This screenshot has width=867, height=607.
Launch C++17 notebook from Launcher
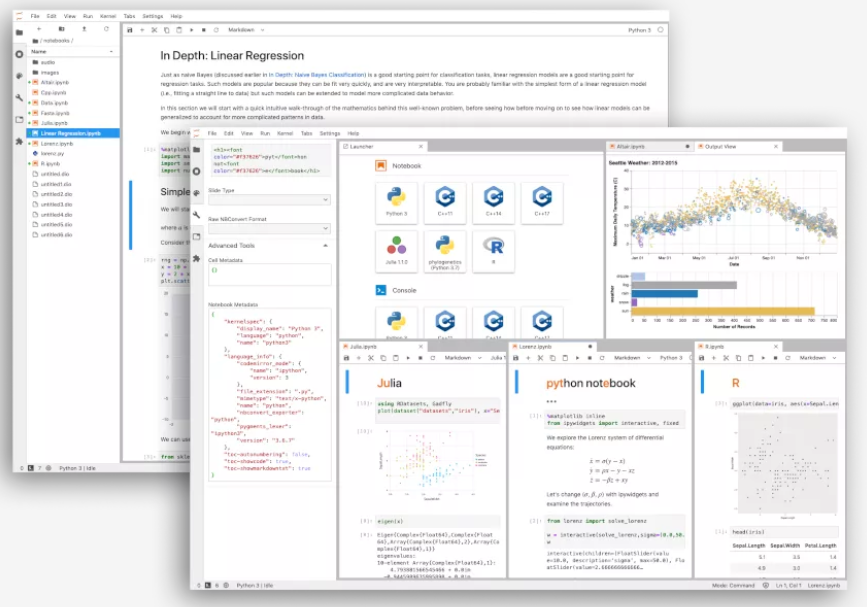[x=542, y=202]
